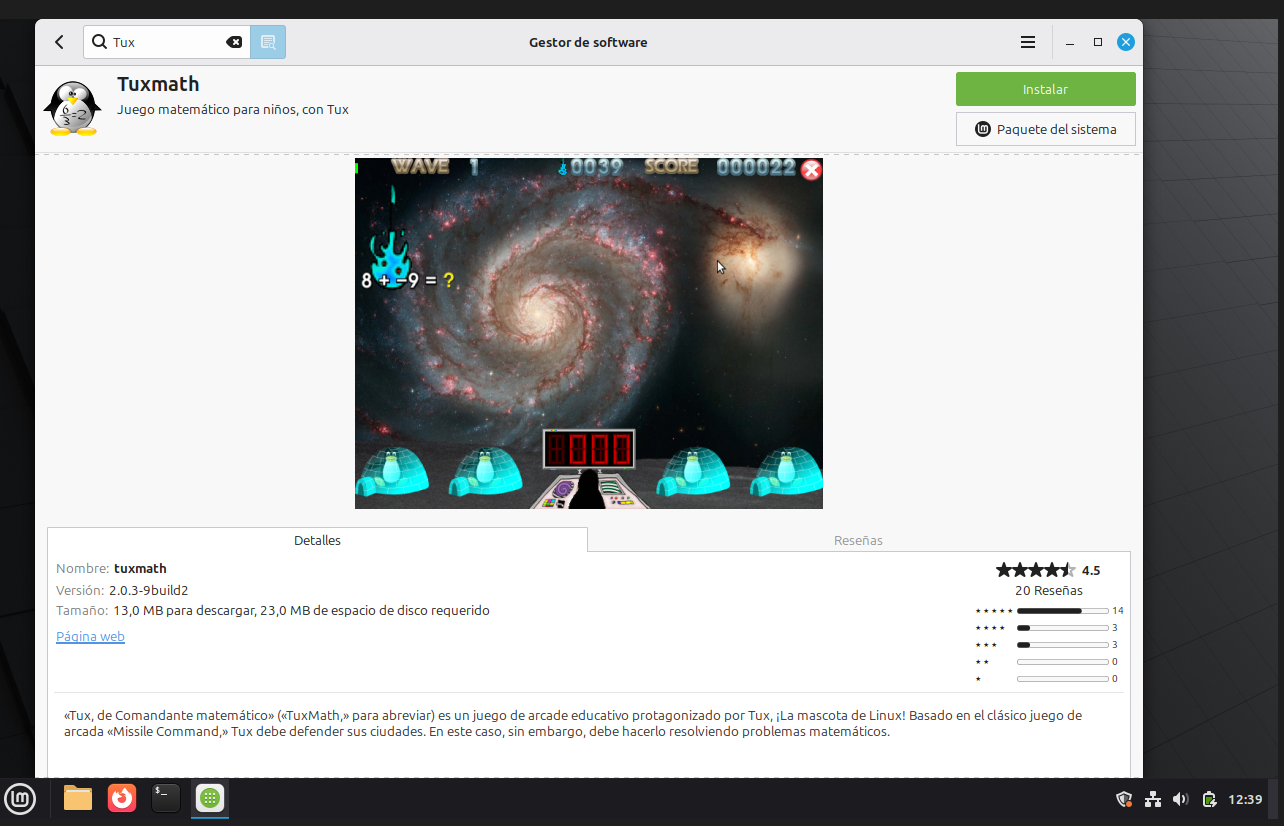Click the subtitle Juego matemático para niños

pos(233,109)
